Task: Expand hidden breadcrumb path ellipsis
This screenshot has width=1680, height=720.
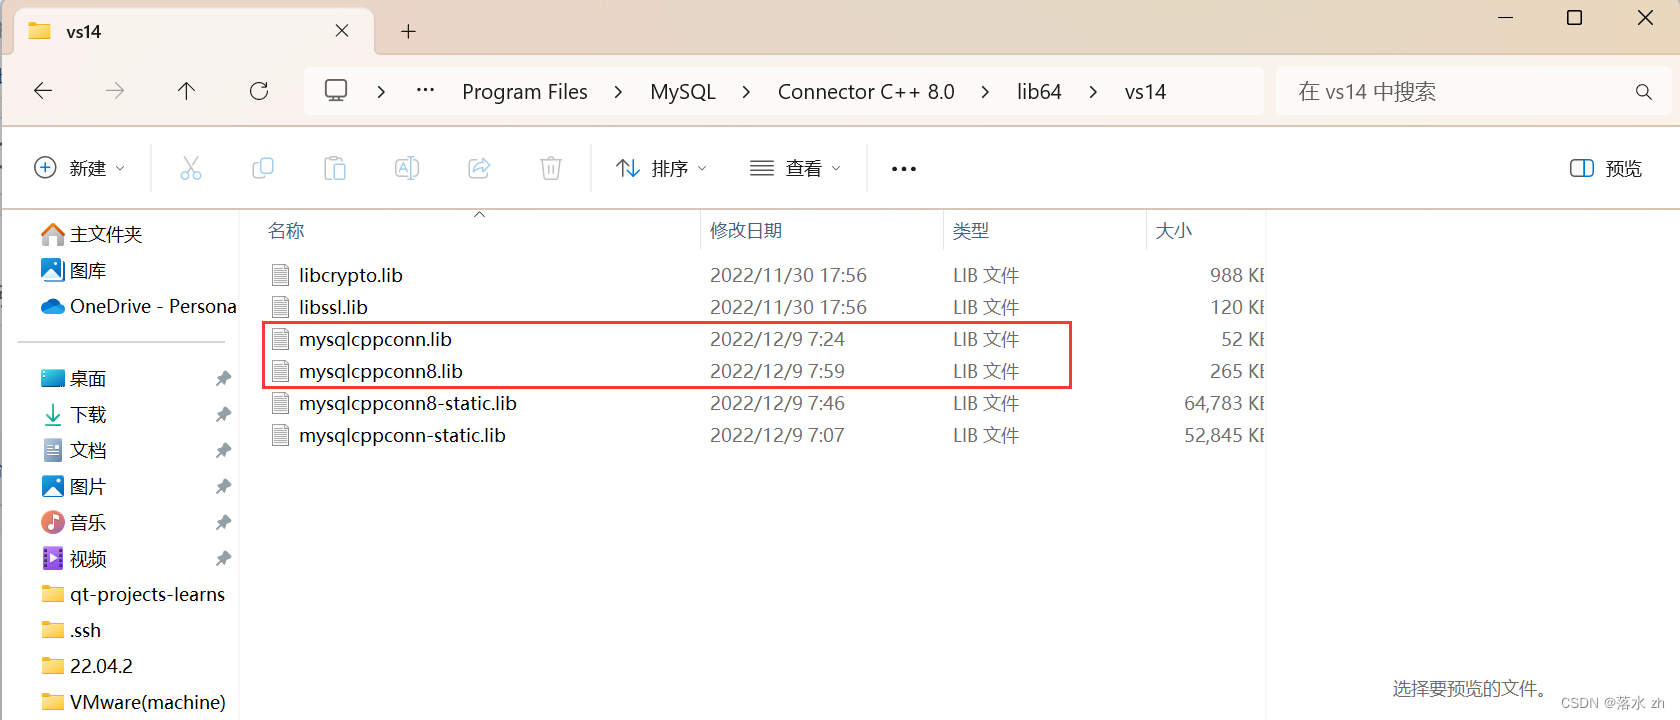Action: [x=426, y=91]
